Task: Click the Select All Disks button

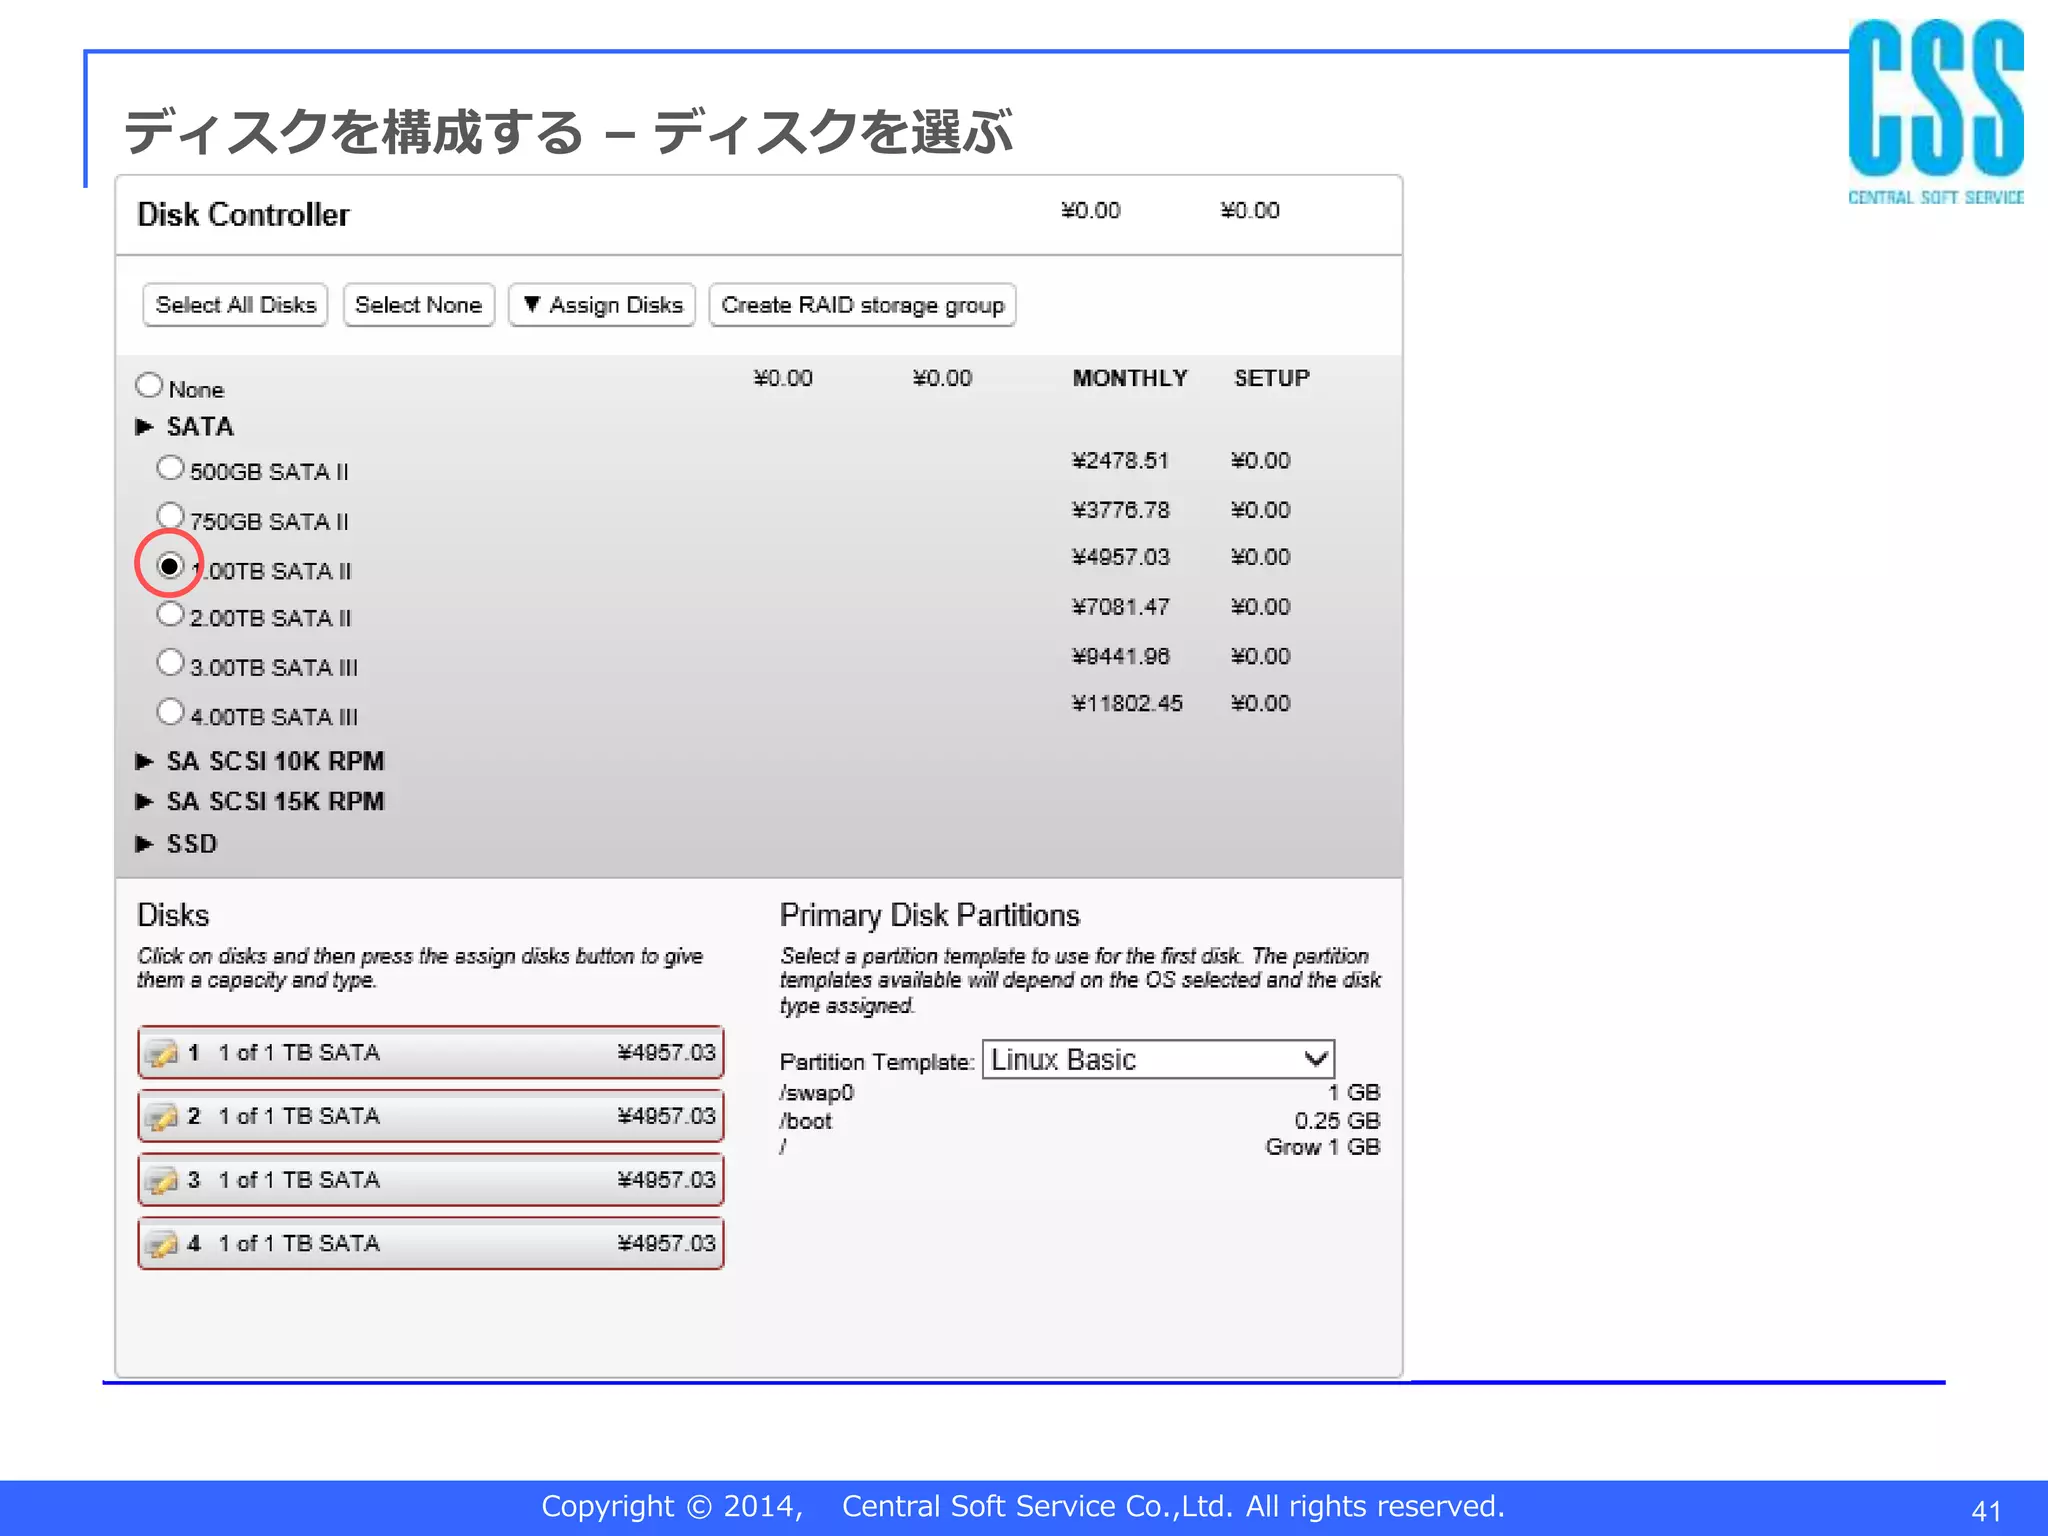Action: tap(235, 305)
